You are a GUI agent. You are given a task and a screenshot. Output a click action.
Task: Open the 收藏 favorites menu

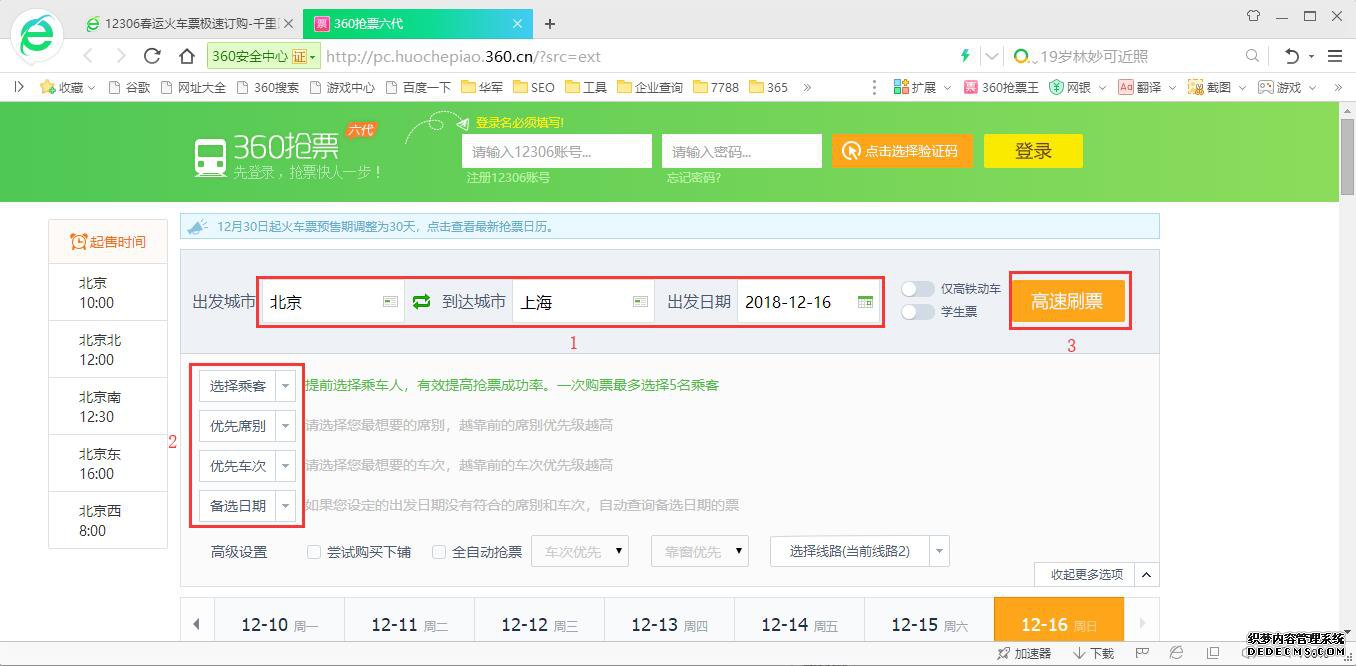(67, 87)
